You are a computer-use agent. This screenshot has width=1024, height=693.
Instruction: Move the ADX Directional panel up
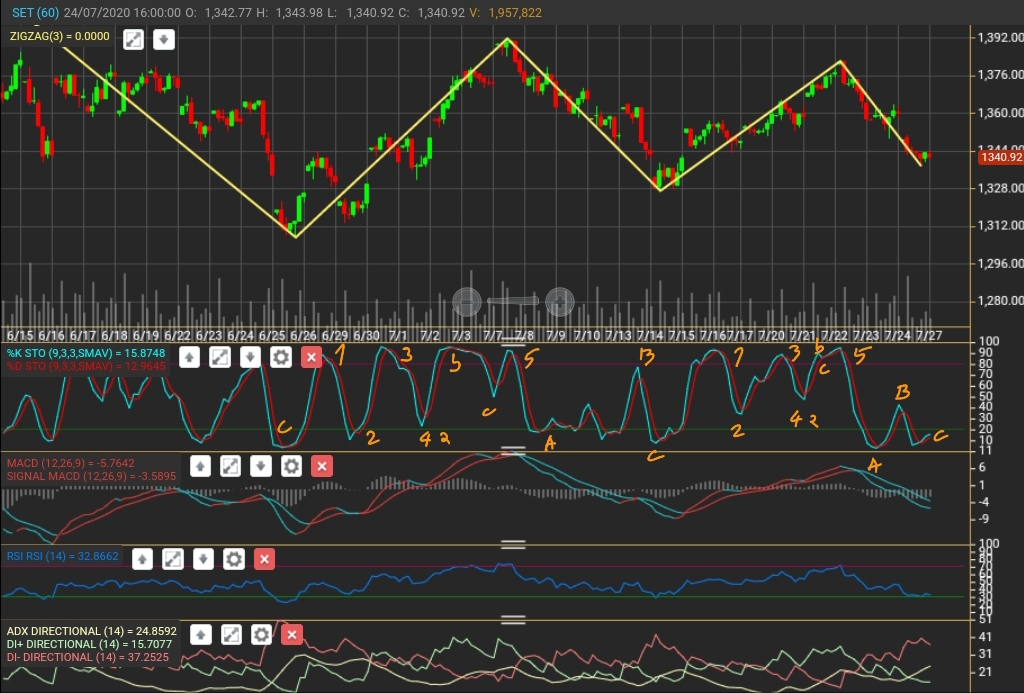[x=200, y=635]
